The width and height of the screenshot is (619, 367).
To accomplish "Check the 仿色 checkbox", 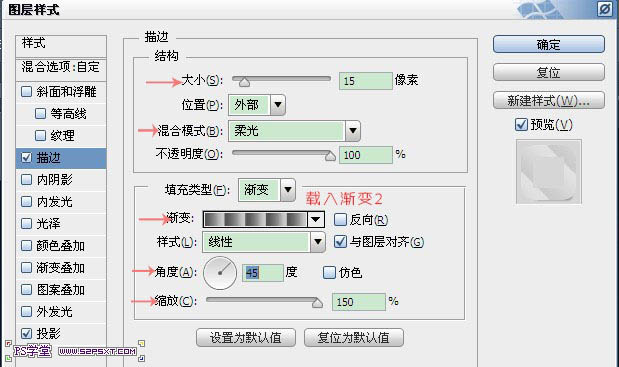I will pos(329,272).
